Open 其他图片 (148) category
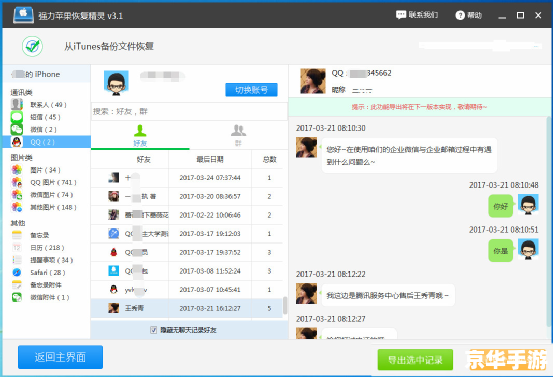554x378 pixels. [47, 207]
